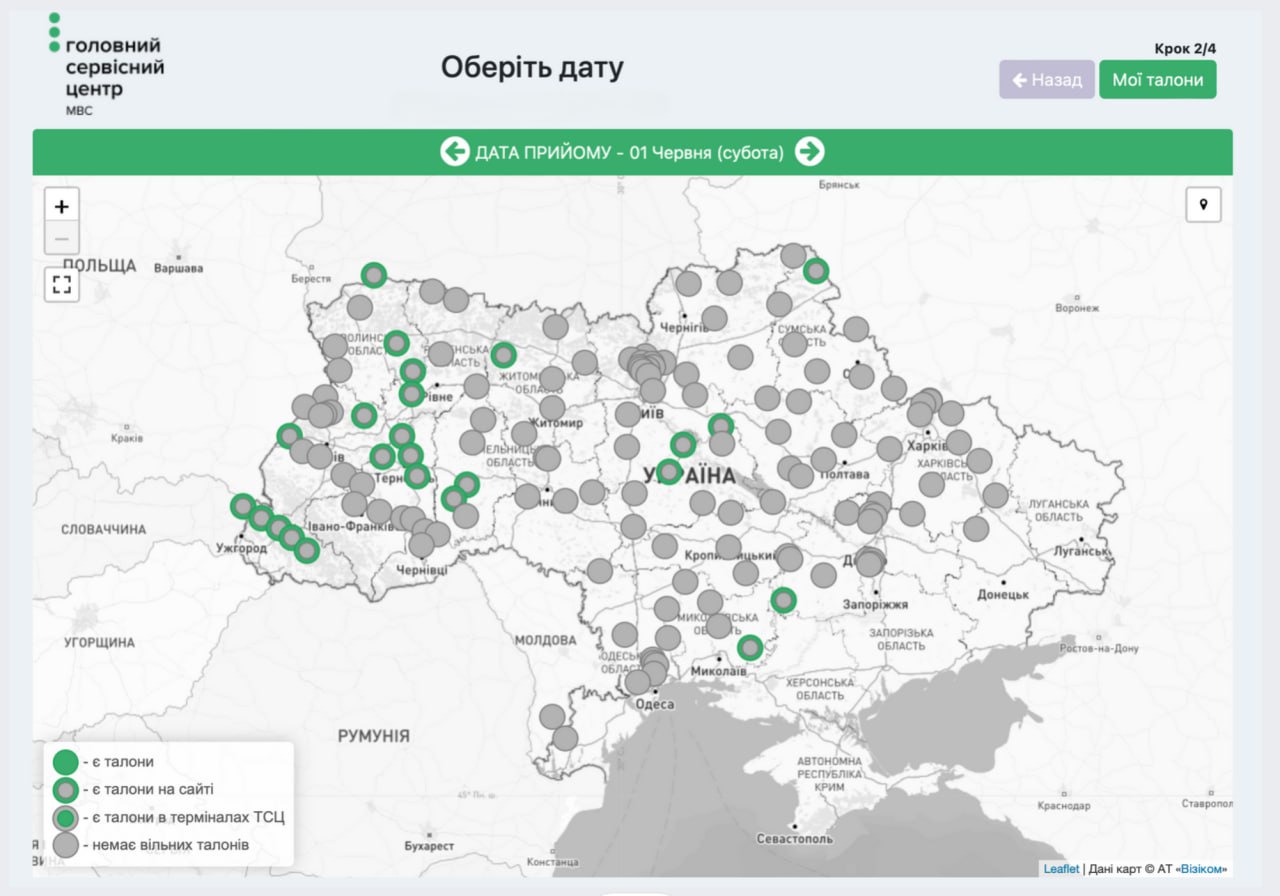Go to next appointment date arrow
The height and width of the screenshot is (896, 1280).
(809, 152)
